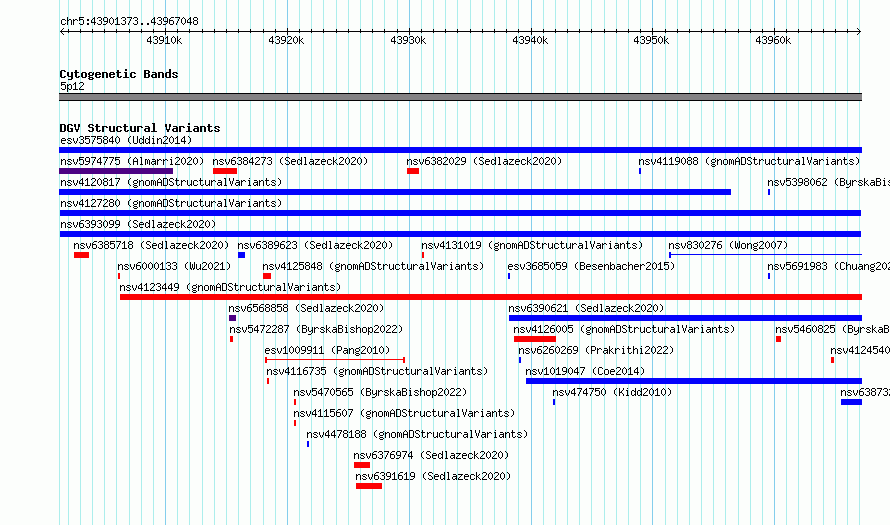Select nsv6382029 (Sedlazeck2020) label
This screenshot has height=525, width=890.
(484, 161)
